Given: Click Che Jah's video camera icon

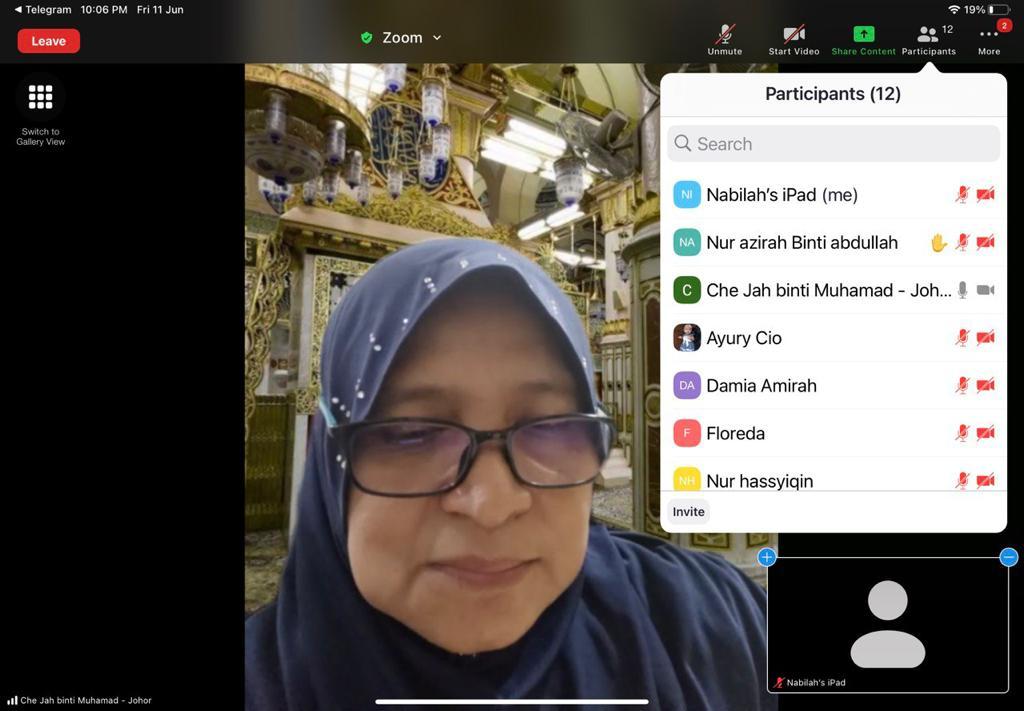Looking at the screenshot, I should point(985,290).
